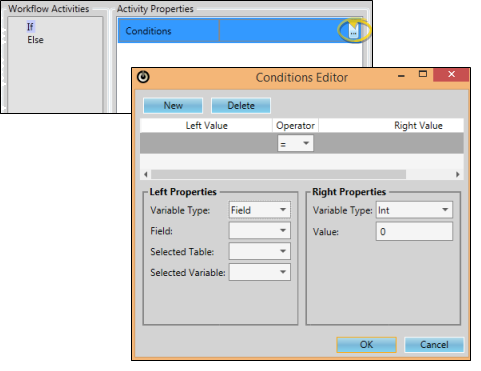Screen dimensions: 481x371
Task: Click the Operator column header
Action: [295, 125]
